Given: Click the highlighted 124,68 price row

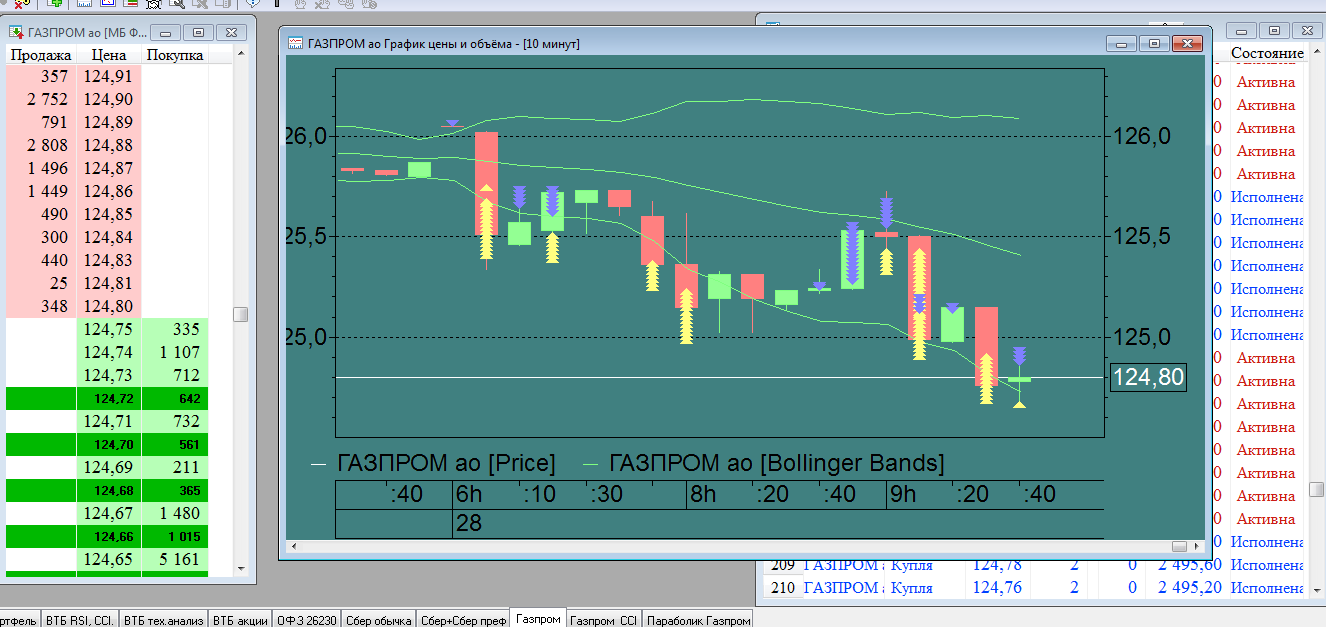Looking at the screenshot, I should coord(108,490).
